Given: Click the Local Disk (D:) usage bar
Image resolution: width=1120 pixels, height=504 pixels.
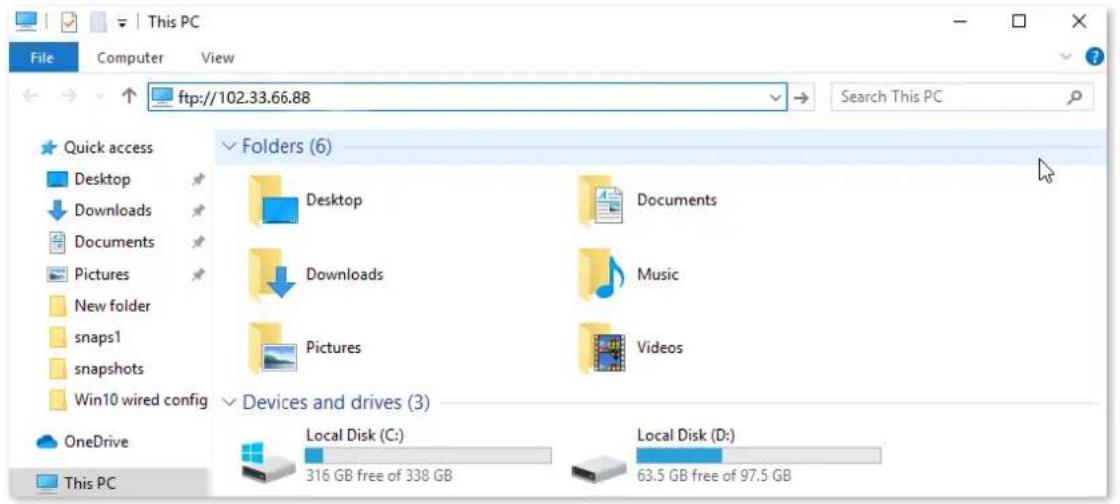Looking at the screenshot, I should coord(759,455).
